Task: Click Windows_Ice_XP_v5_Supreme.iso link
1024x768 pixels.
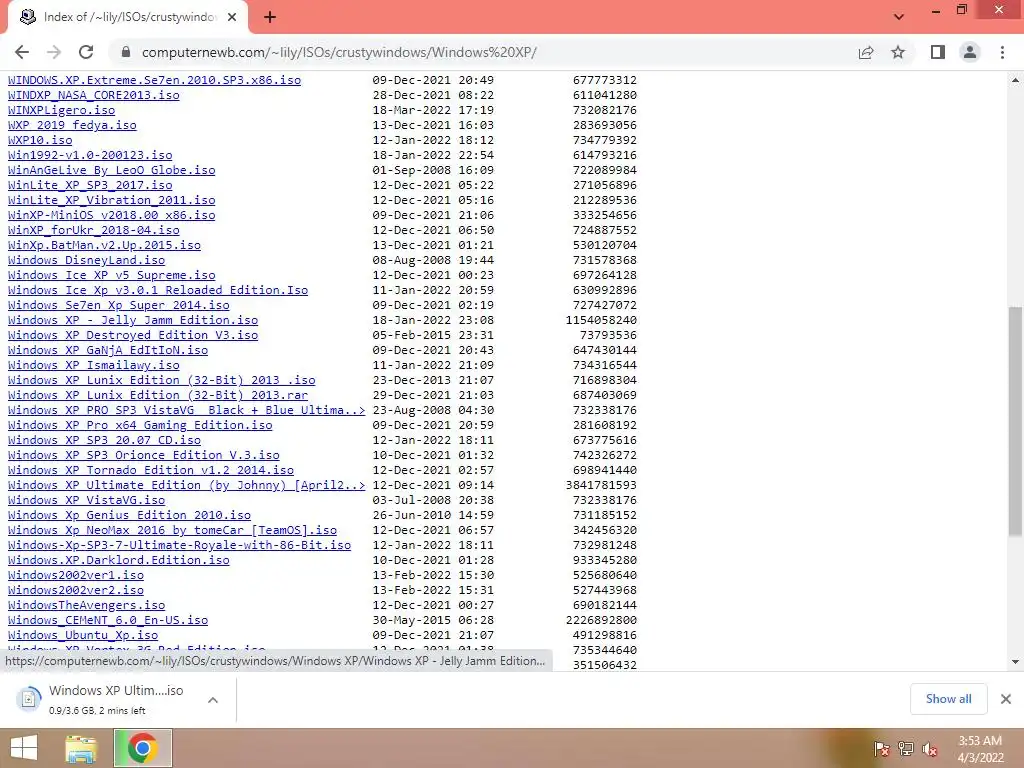Action: tap(111, 275)
